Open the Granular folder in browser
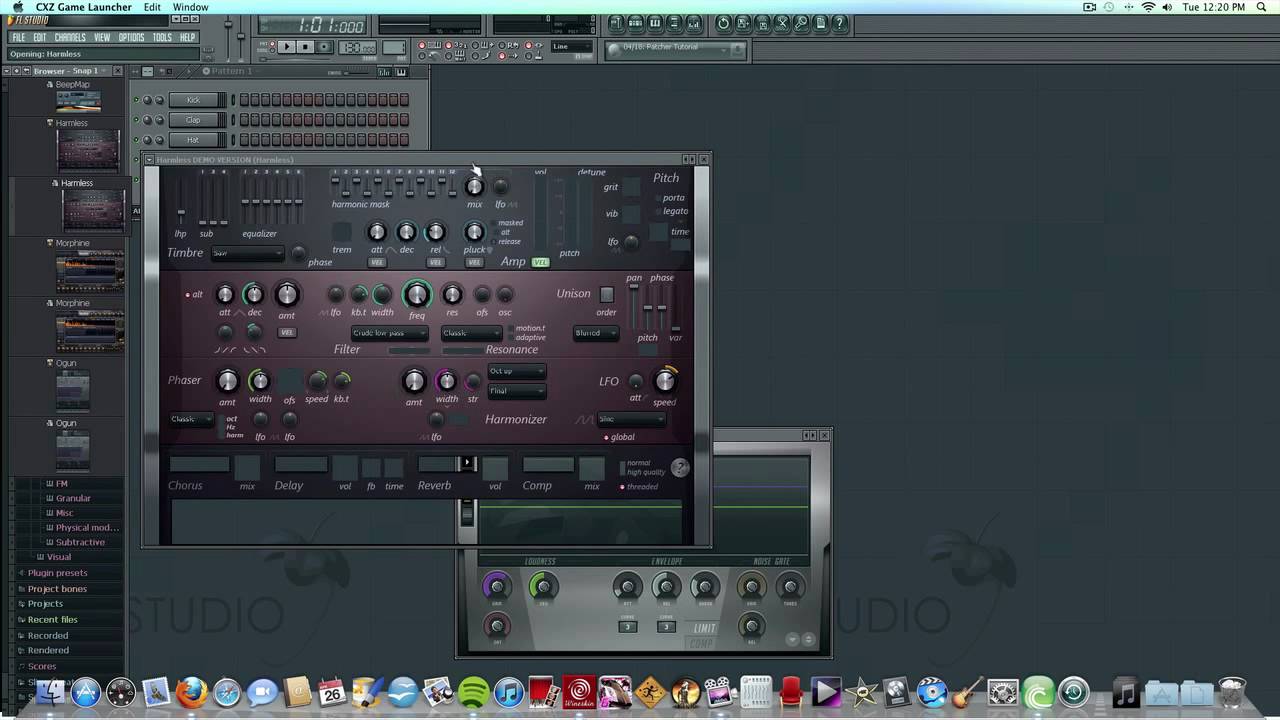Viewport: 1280px width, 720px height. [x=73, y=498]
